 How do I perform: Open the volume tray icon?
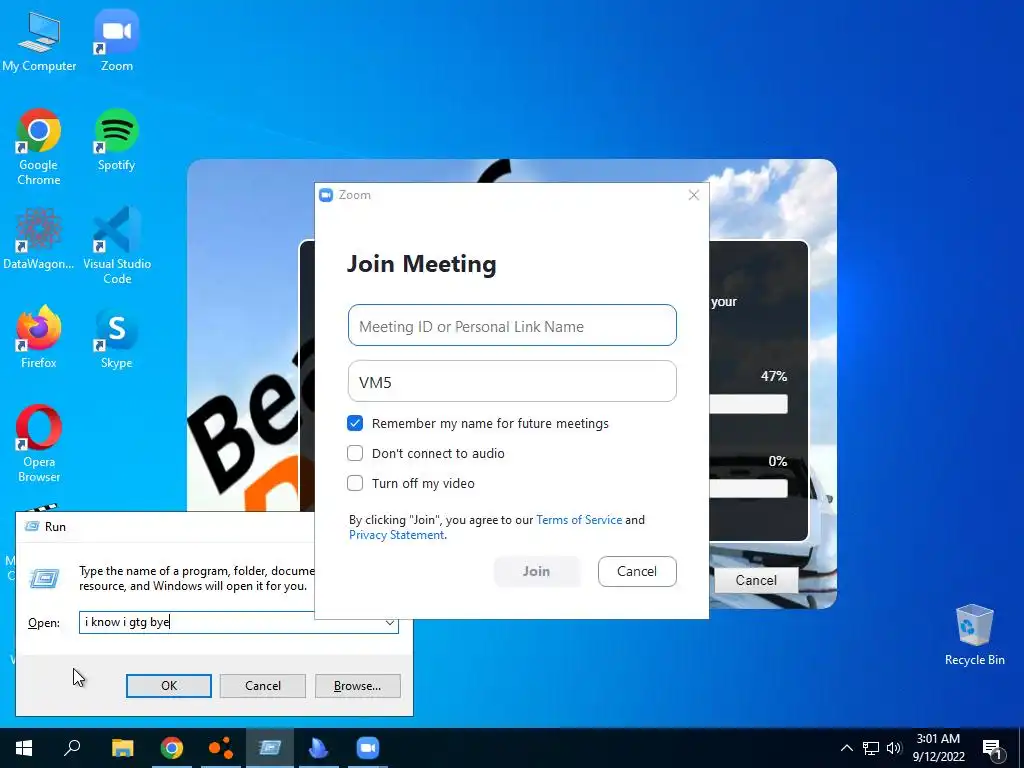click(893, 748)
